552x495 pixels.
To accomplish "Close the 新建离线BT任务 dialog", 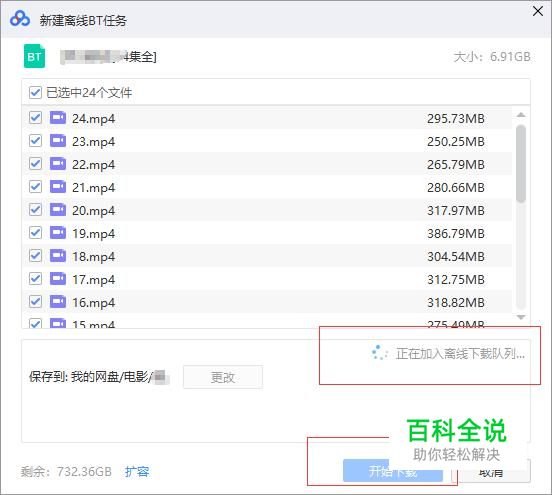I will pos(538,11).
